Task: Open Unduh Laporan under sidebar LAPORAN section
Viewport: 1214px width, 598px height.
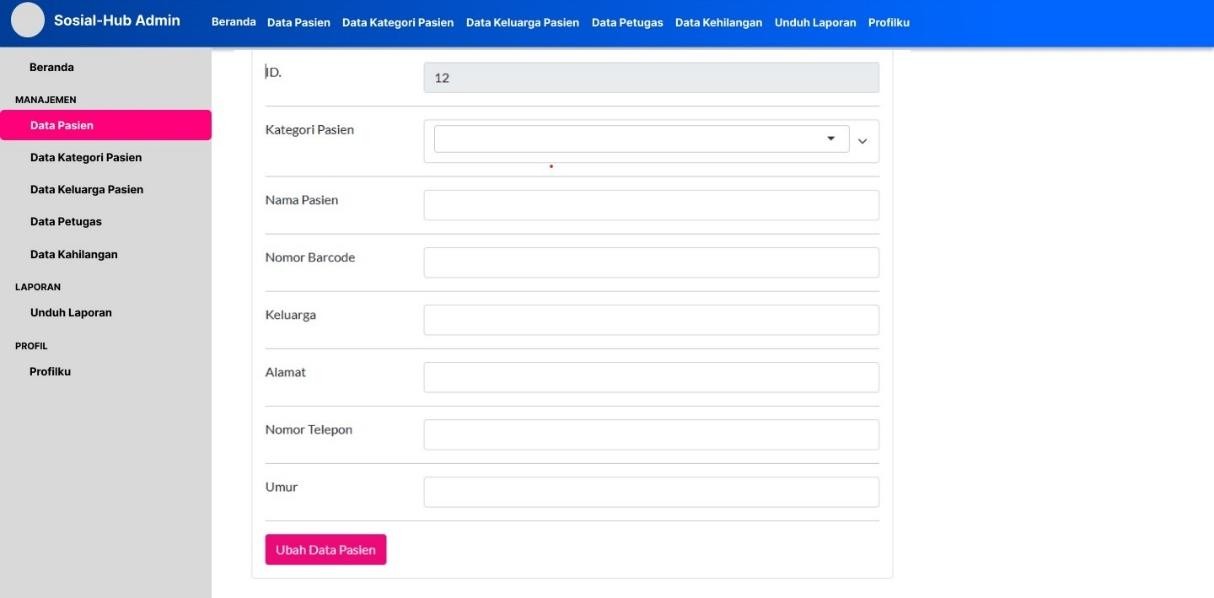Action: point(71,312)
